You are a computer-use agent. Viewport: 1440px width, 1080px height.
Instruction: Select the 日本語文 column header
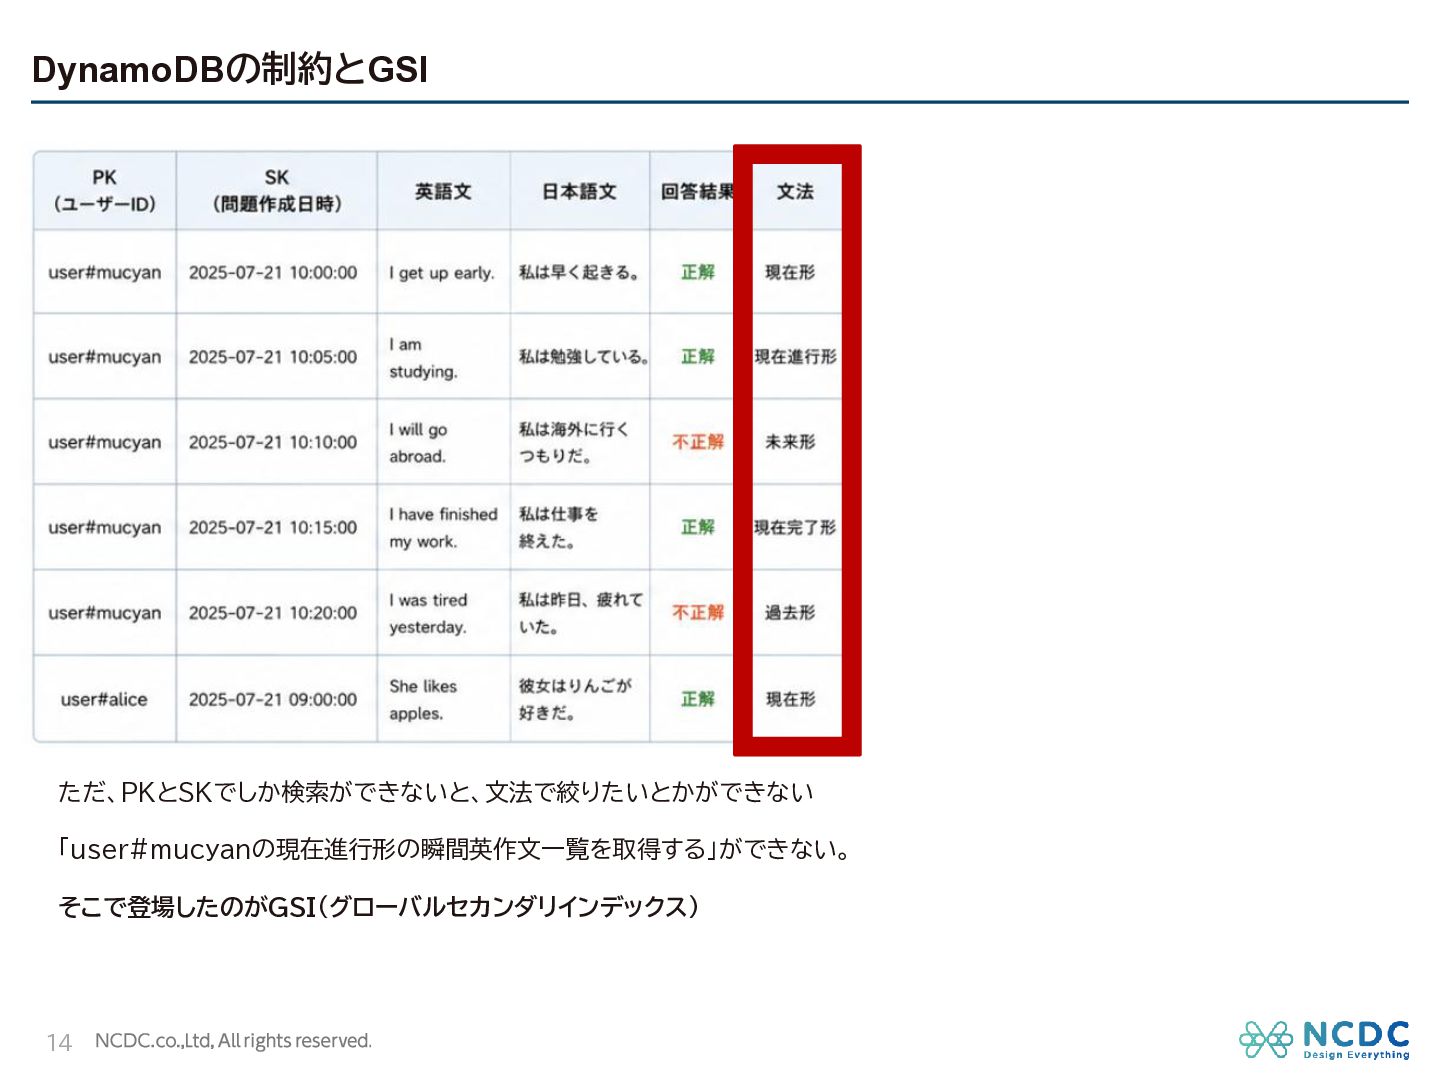pyautogui.click(x=579, y=191)
